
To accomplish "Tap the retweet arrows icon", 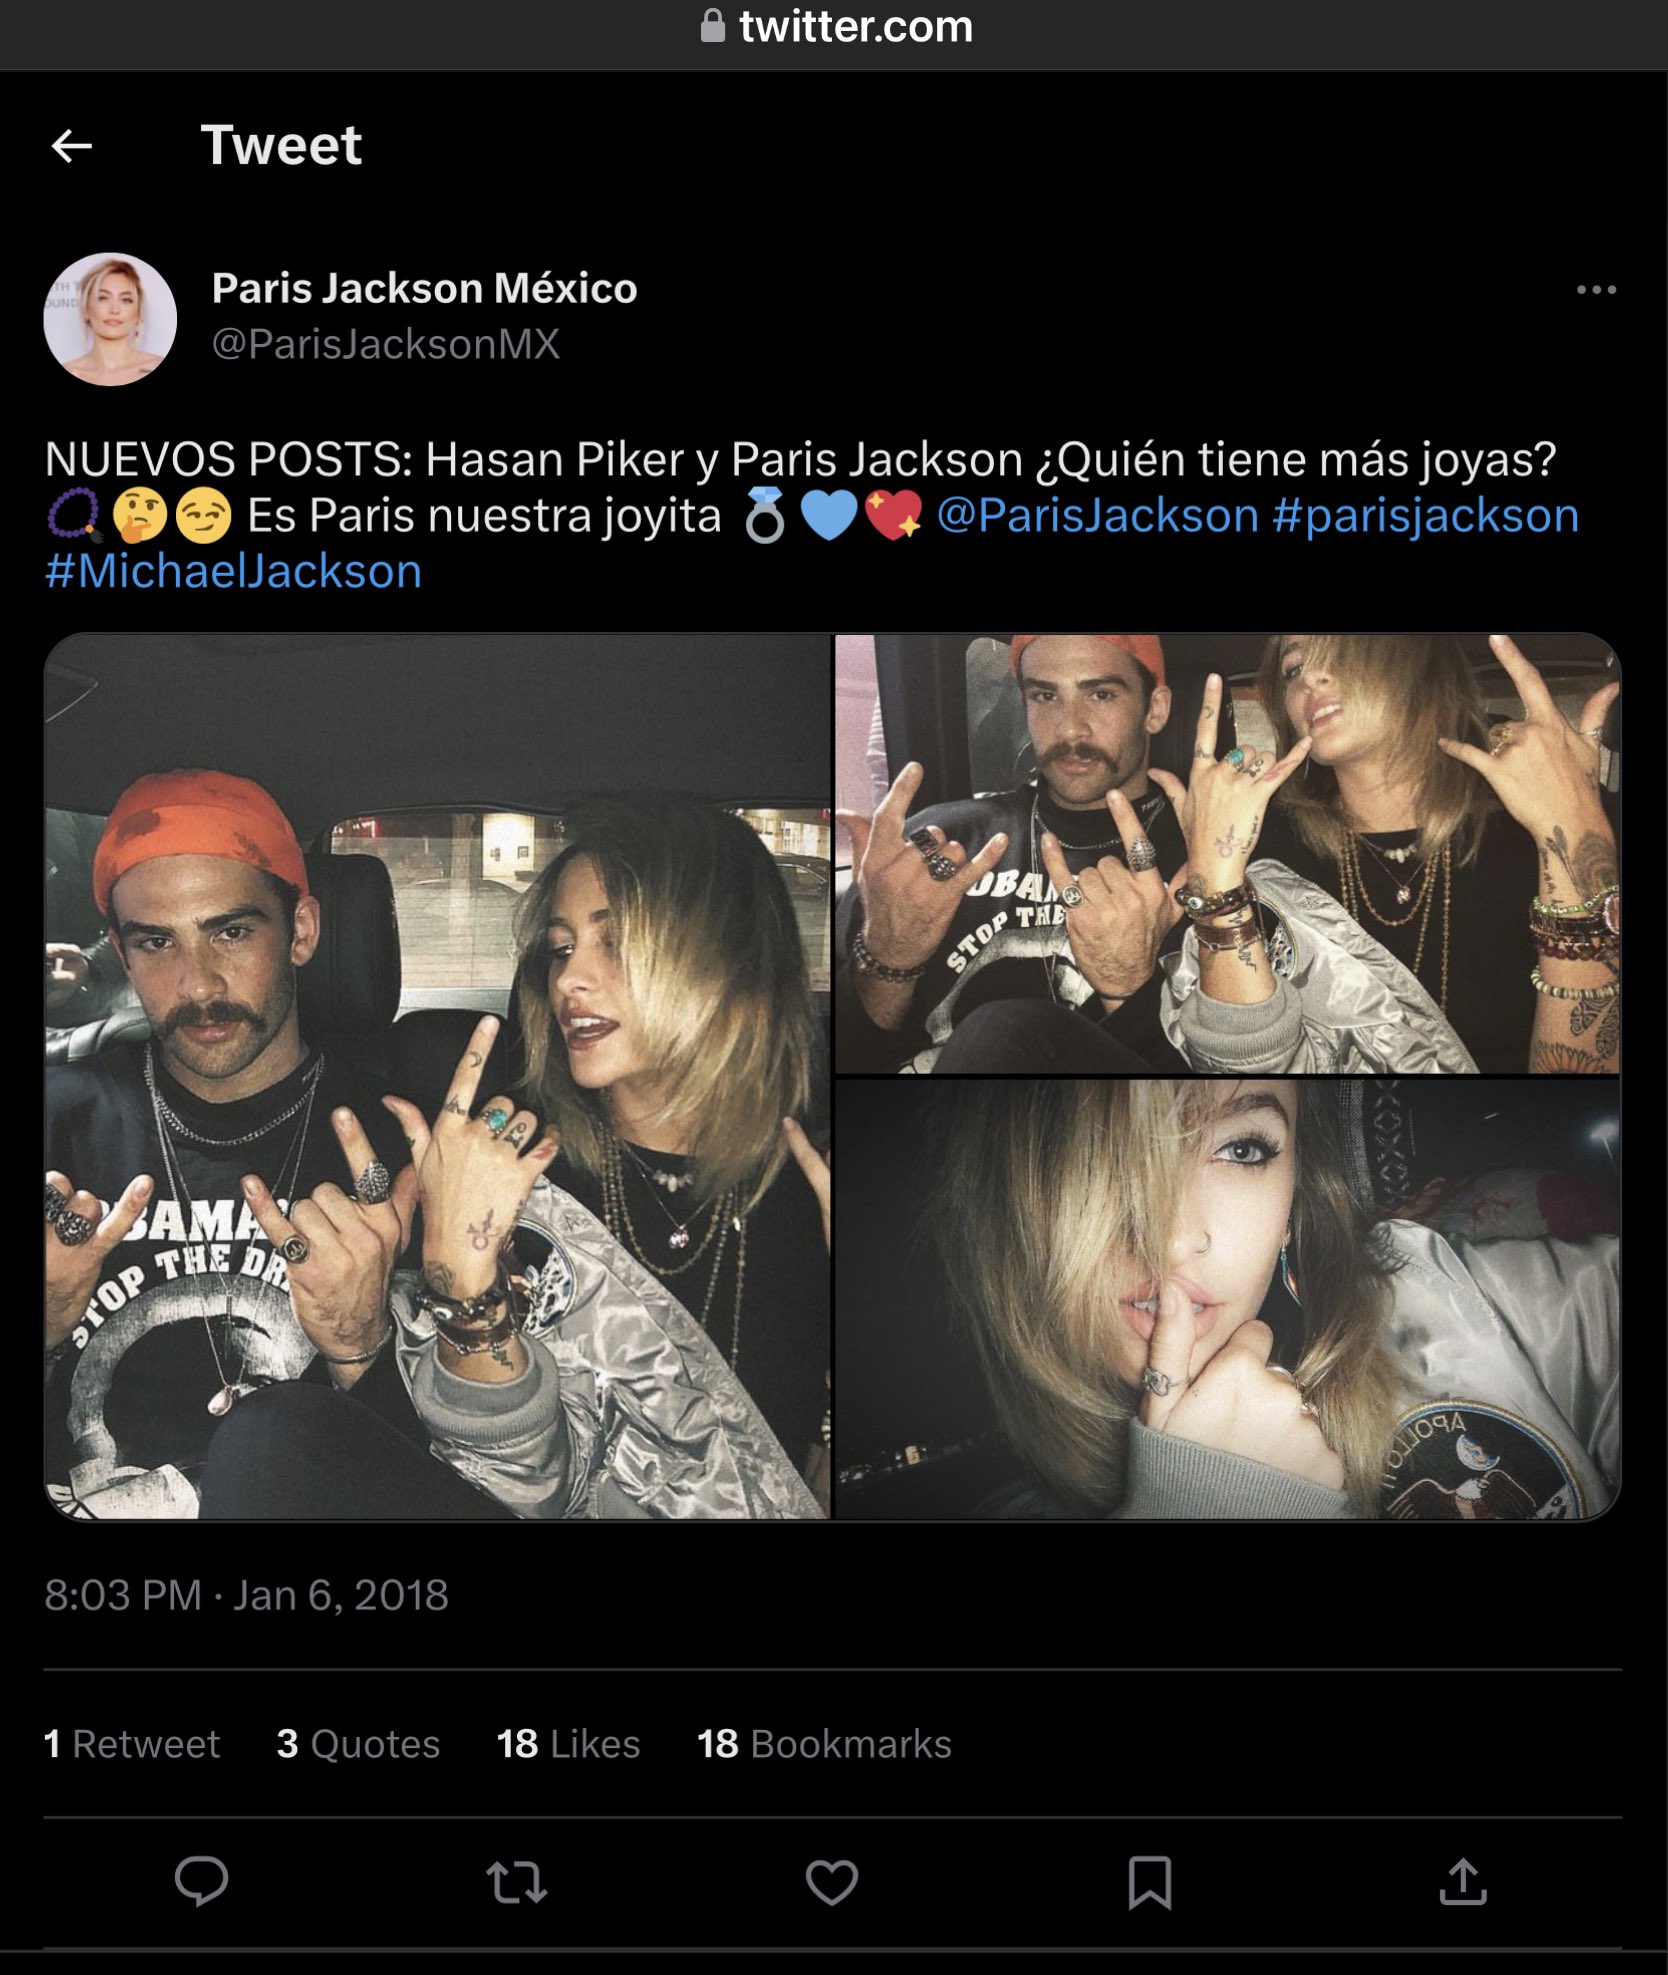I will [516, 1881].
